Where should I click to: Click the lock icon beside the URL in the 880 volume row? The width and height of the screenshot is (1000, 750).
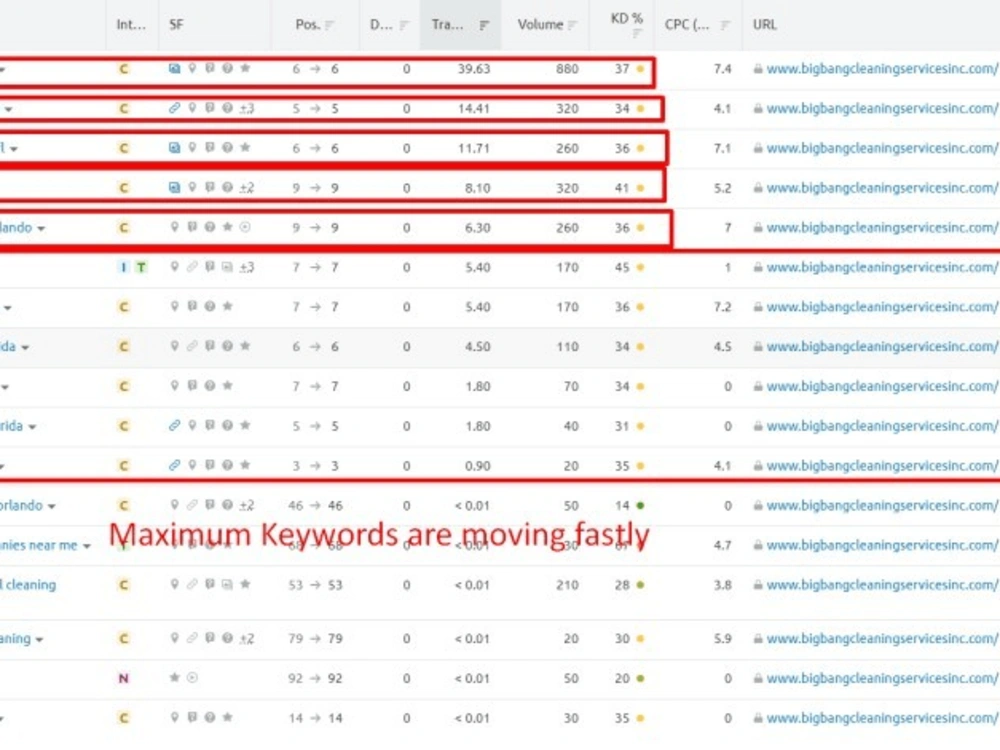tap(758, 68)
